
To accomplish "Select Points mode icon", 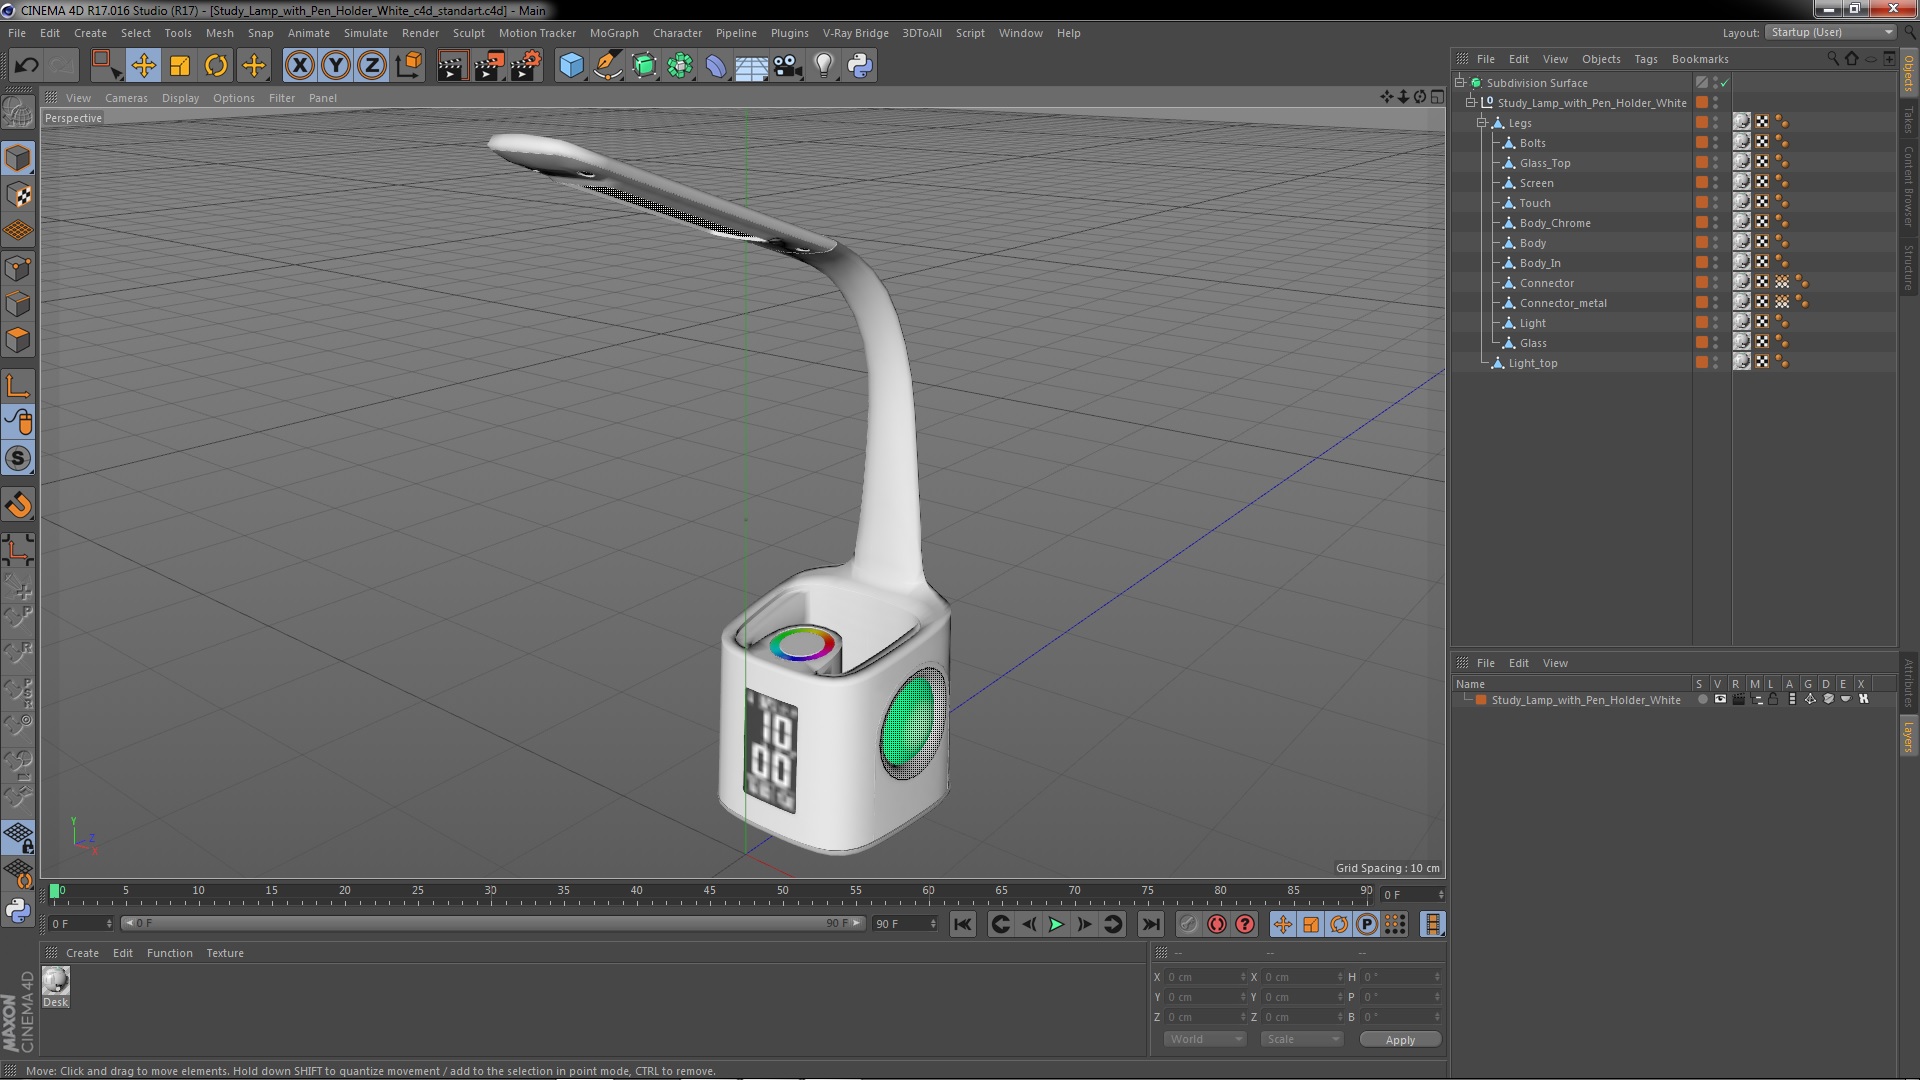I will (x=18, y=268).
